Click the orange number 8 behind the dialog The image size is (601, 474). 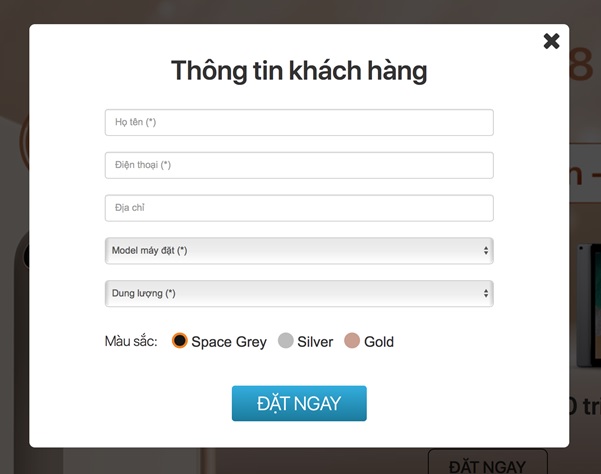[581, 64]
